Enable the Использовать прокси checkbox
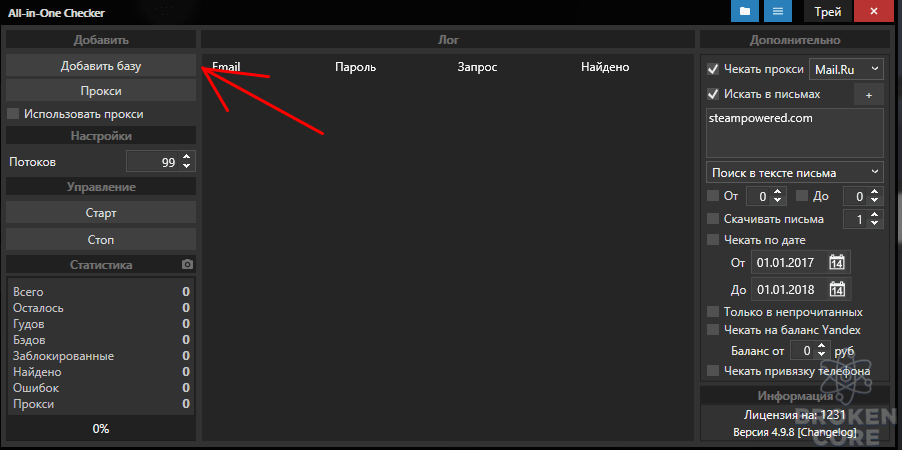Image resolution: width=902 pixels, height=450 pixels. tap(13, 114)
